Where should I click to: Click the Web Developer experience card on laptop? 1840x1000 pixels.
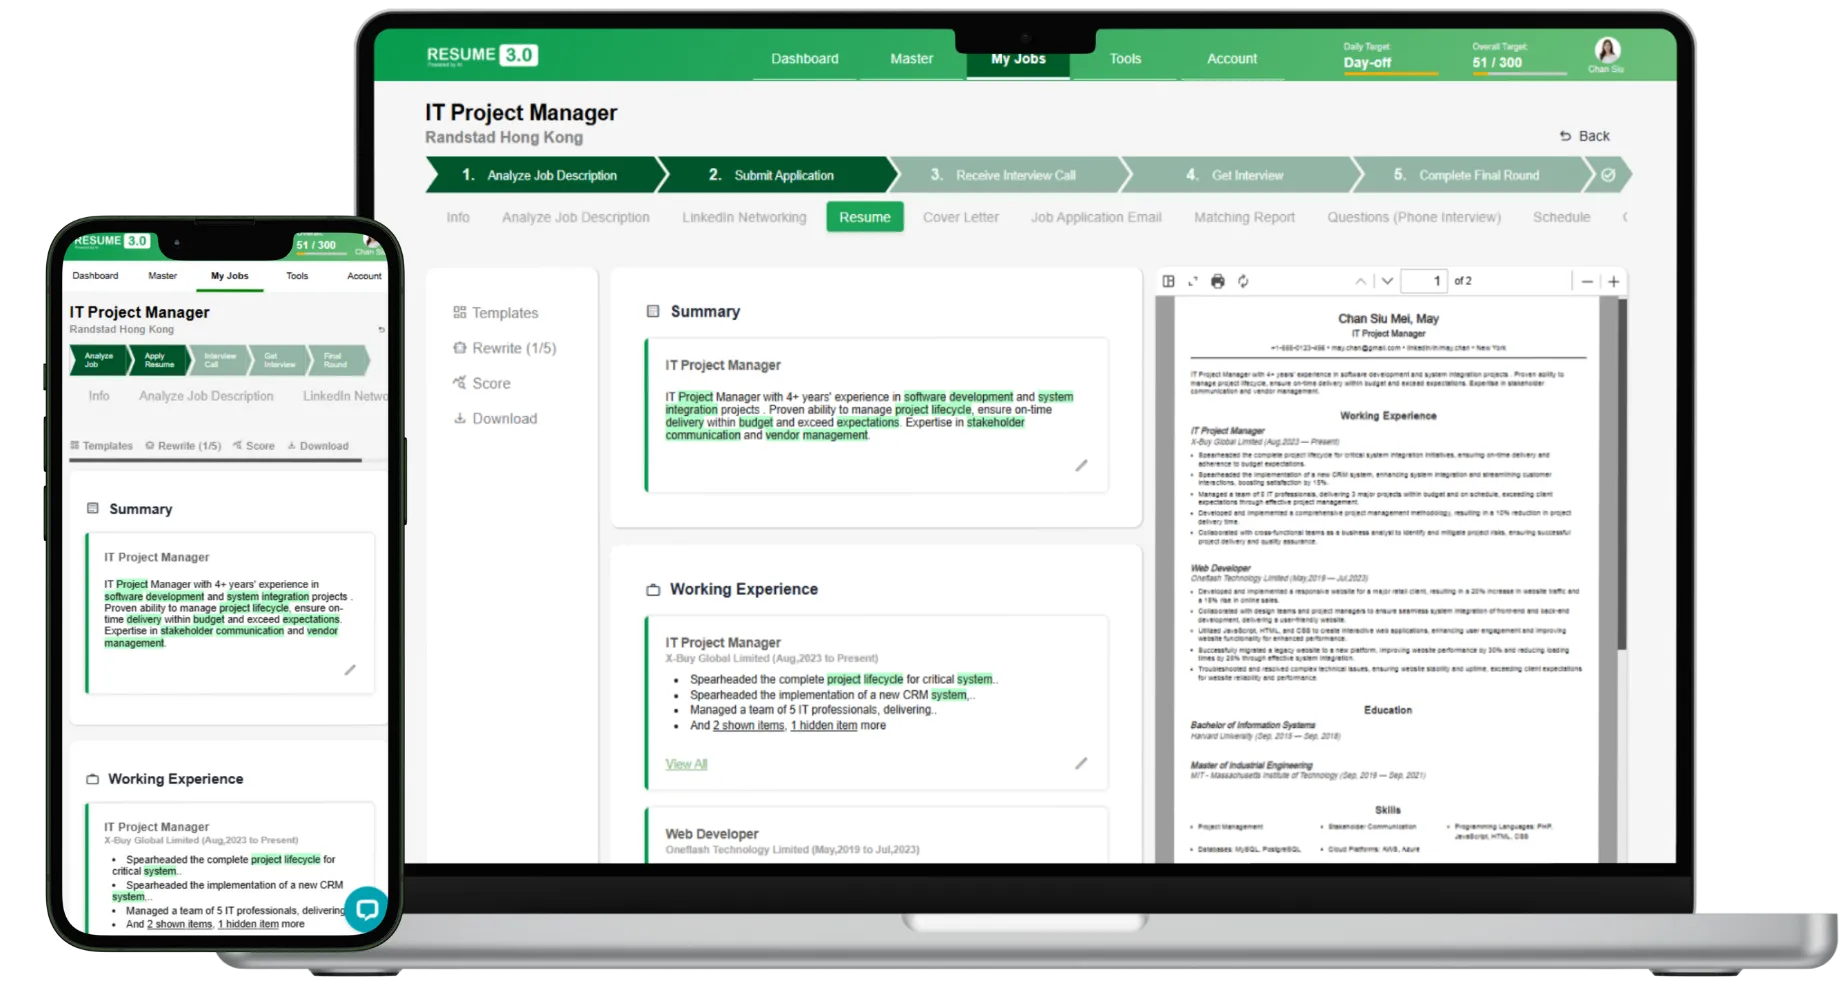tap(877, 835)
